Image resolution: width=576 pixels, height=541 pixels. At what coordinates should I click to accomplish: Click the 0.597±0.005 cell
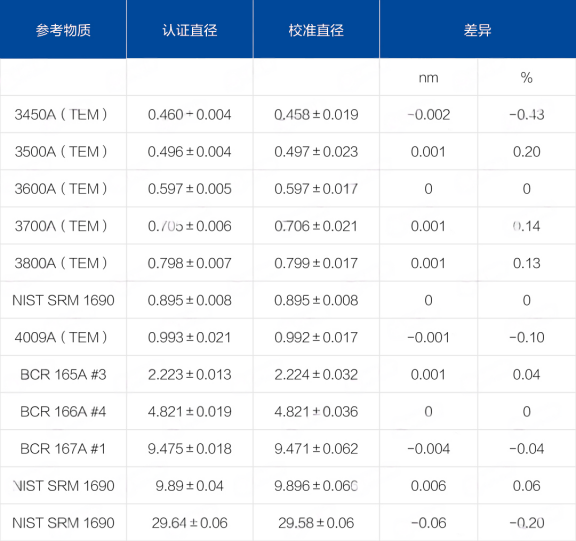(190, 189)
